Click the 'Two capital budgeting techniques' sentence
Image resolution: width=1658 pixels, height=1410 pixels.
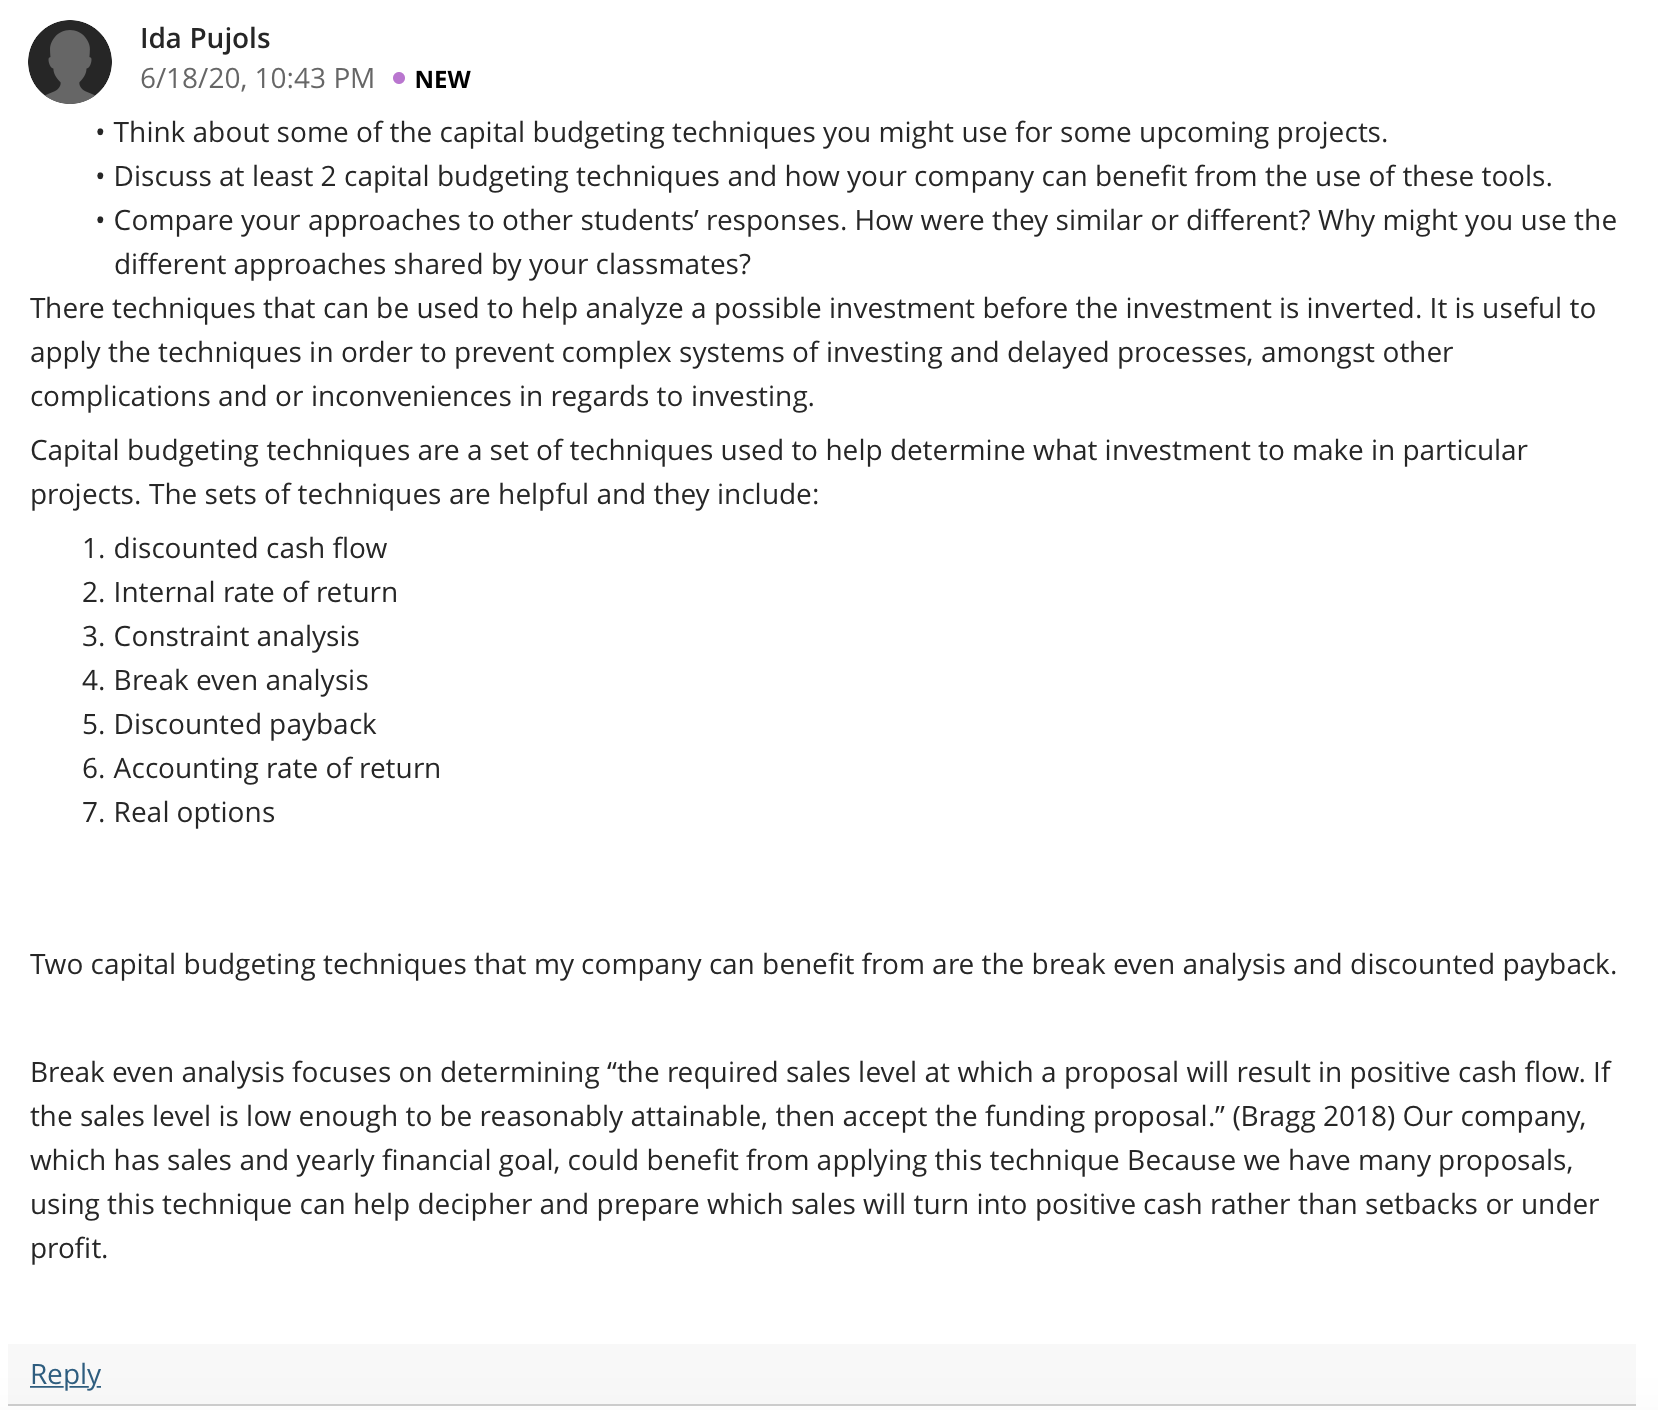[x=823, y=964]
